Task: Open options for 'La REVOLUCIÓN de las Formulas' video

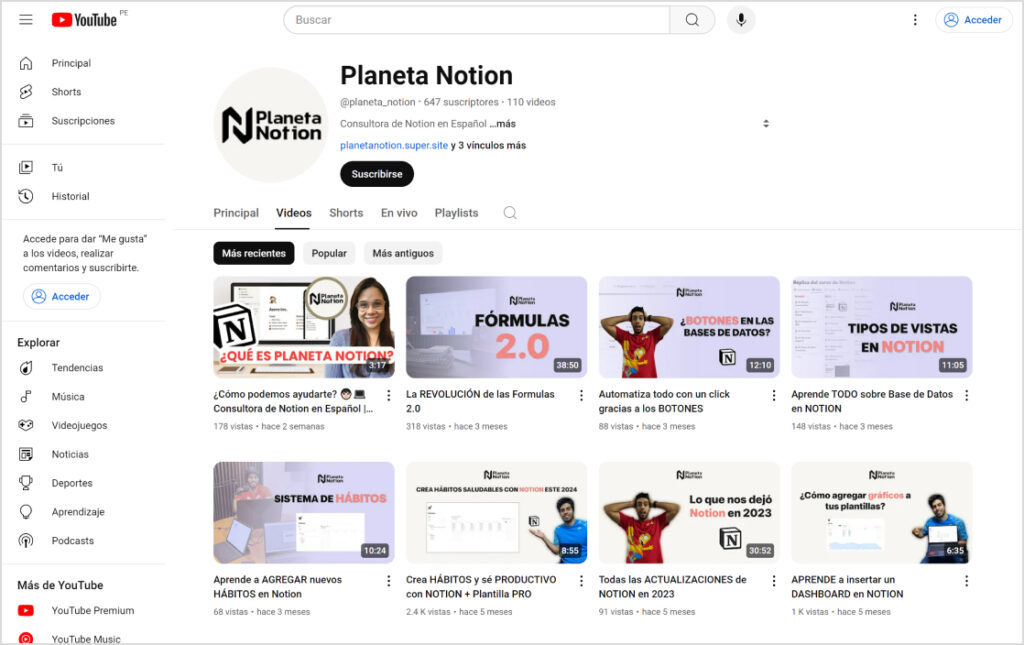Action: tap(581, 395)
